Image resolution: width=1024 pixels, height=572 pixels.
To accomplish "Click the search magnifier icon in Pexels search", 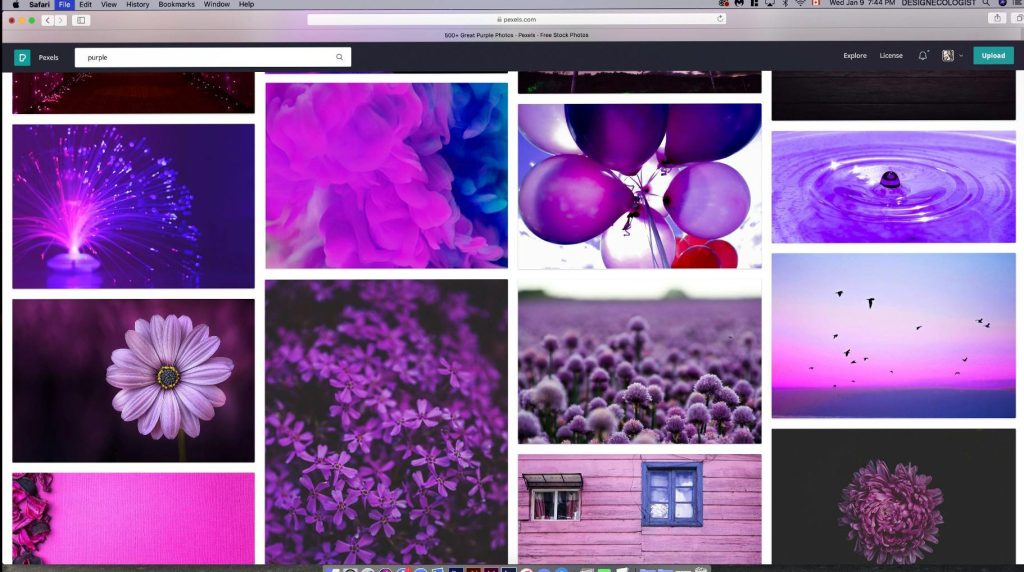I will click(339, 57).
